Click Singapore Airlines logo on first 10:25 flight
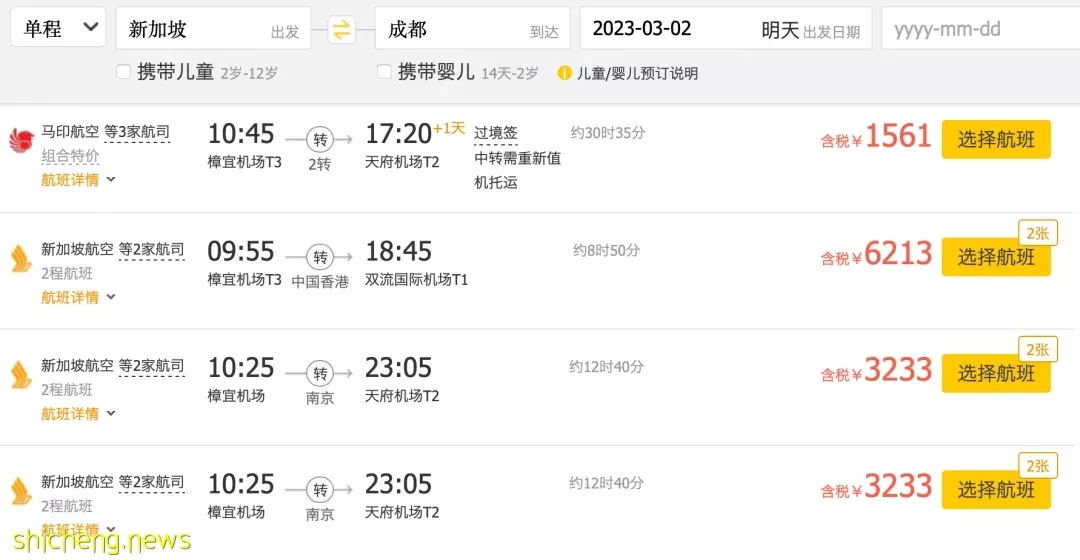Screen dimensions: 1080x560 21,375
